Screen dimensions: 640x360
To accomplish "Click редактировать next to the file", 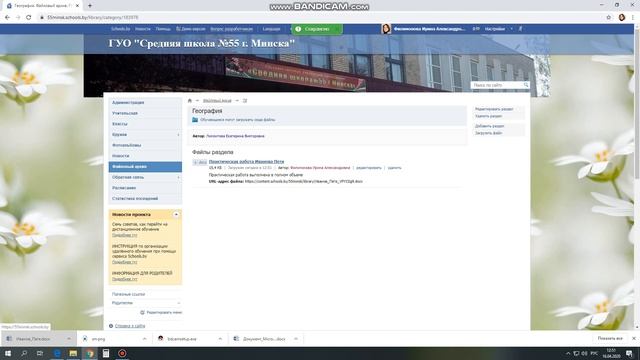I will (x=369, y=168).
